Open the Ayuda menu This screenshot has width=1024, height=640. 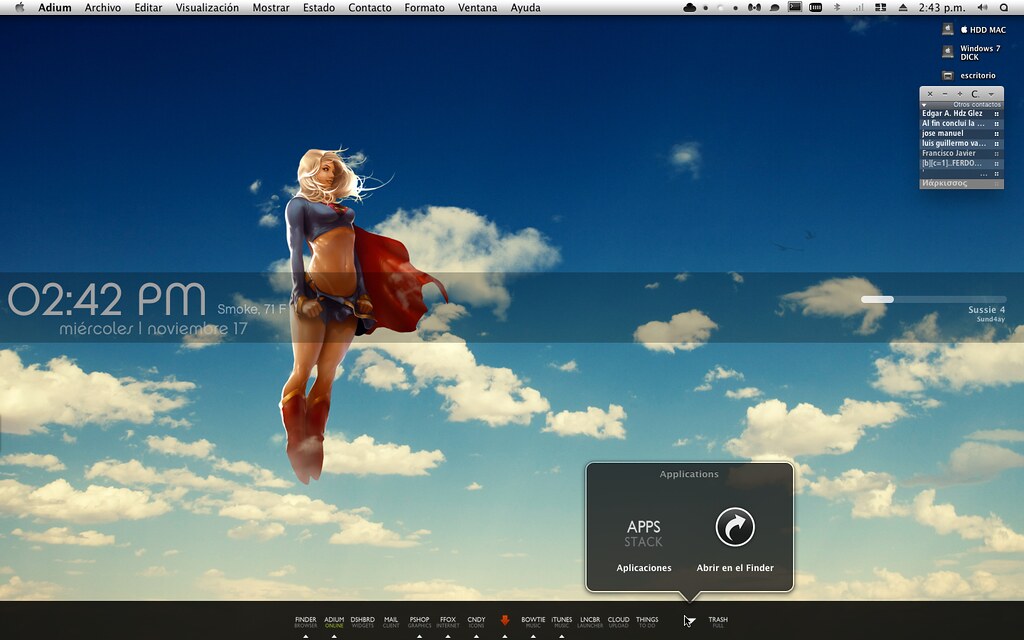pos(526,8)
